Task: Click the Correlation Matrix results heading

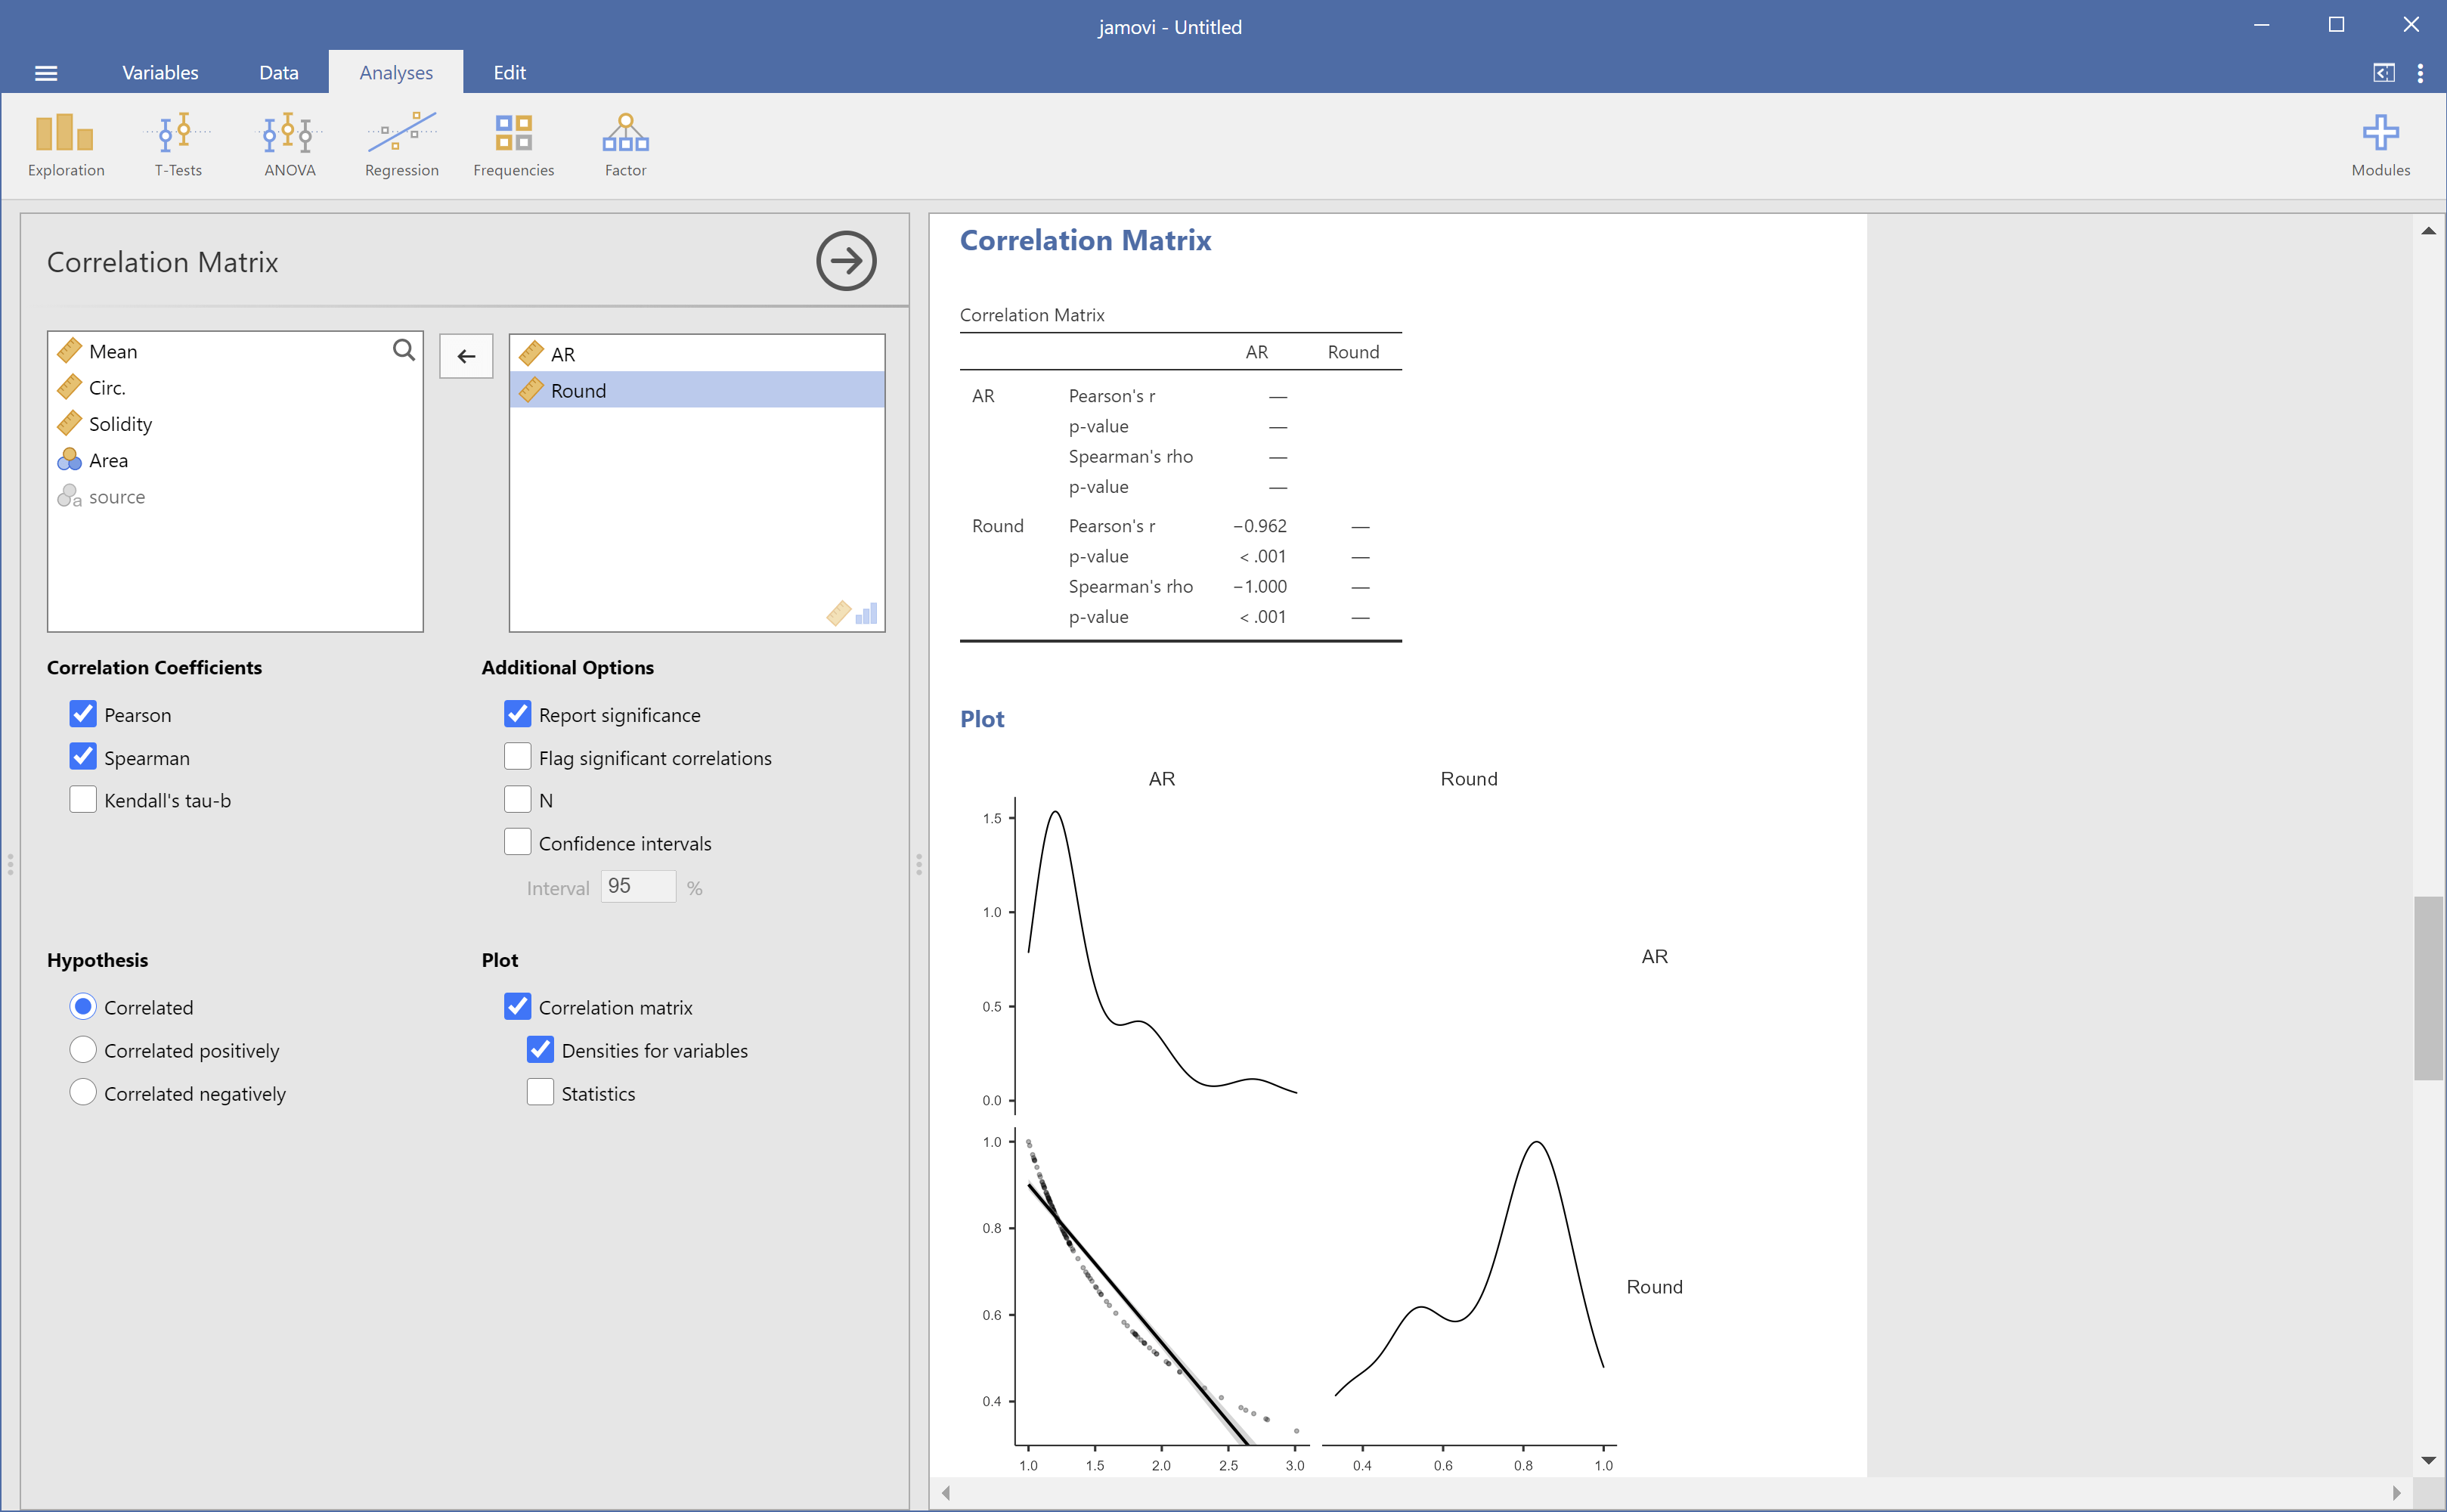Action: (x=1085, y=241)
